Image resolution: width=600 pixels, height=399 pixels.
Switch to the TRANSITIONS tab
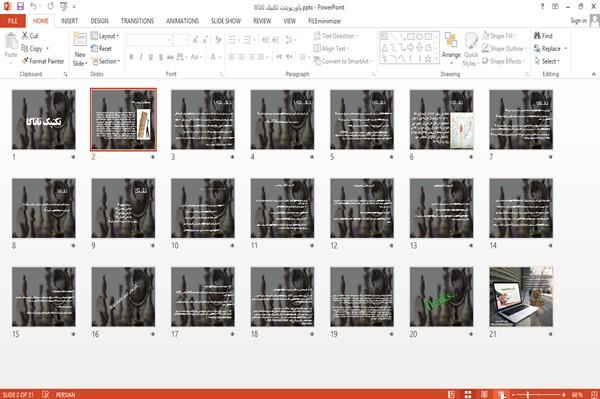point(137,21)
